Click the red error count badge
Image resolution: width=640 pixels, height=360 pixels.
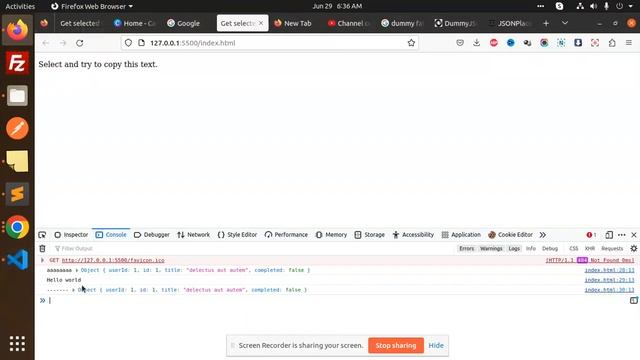coord(591,235)
